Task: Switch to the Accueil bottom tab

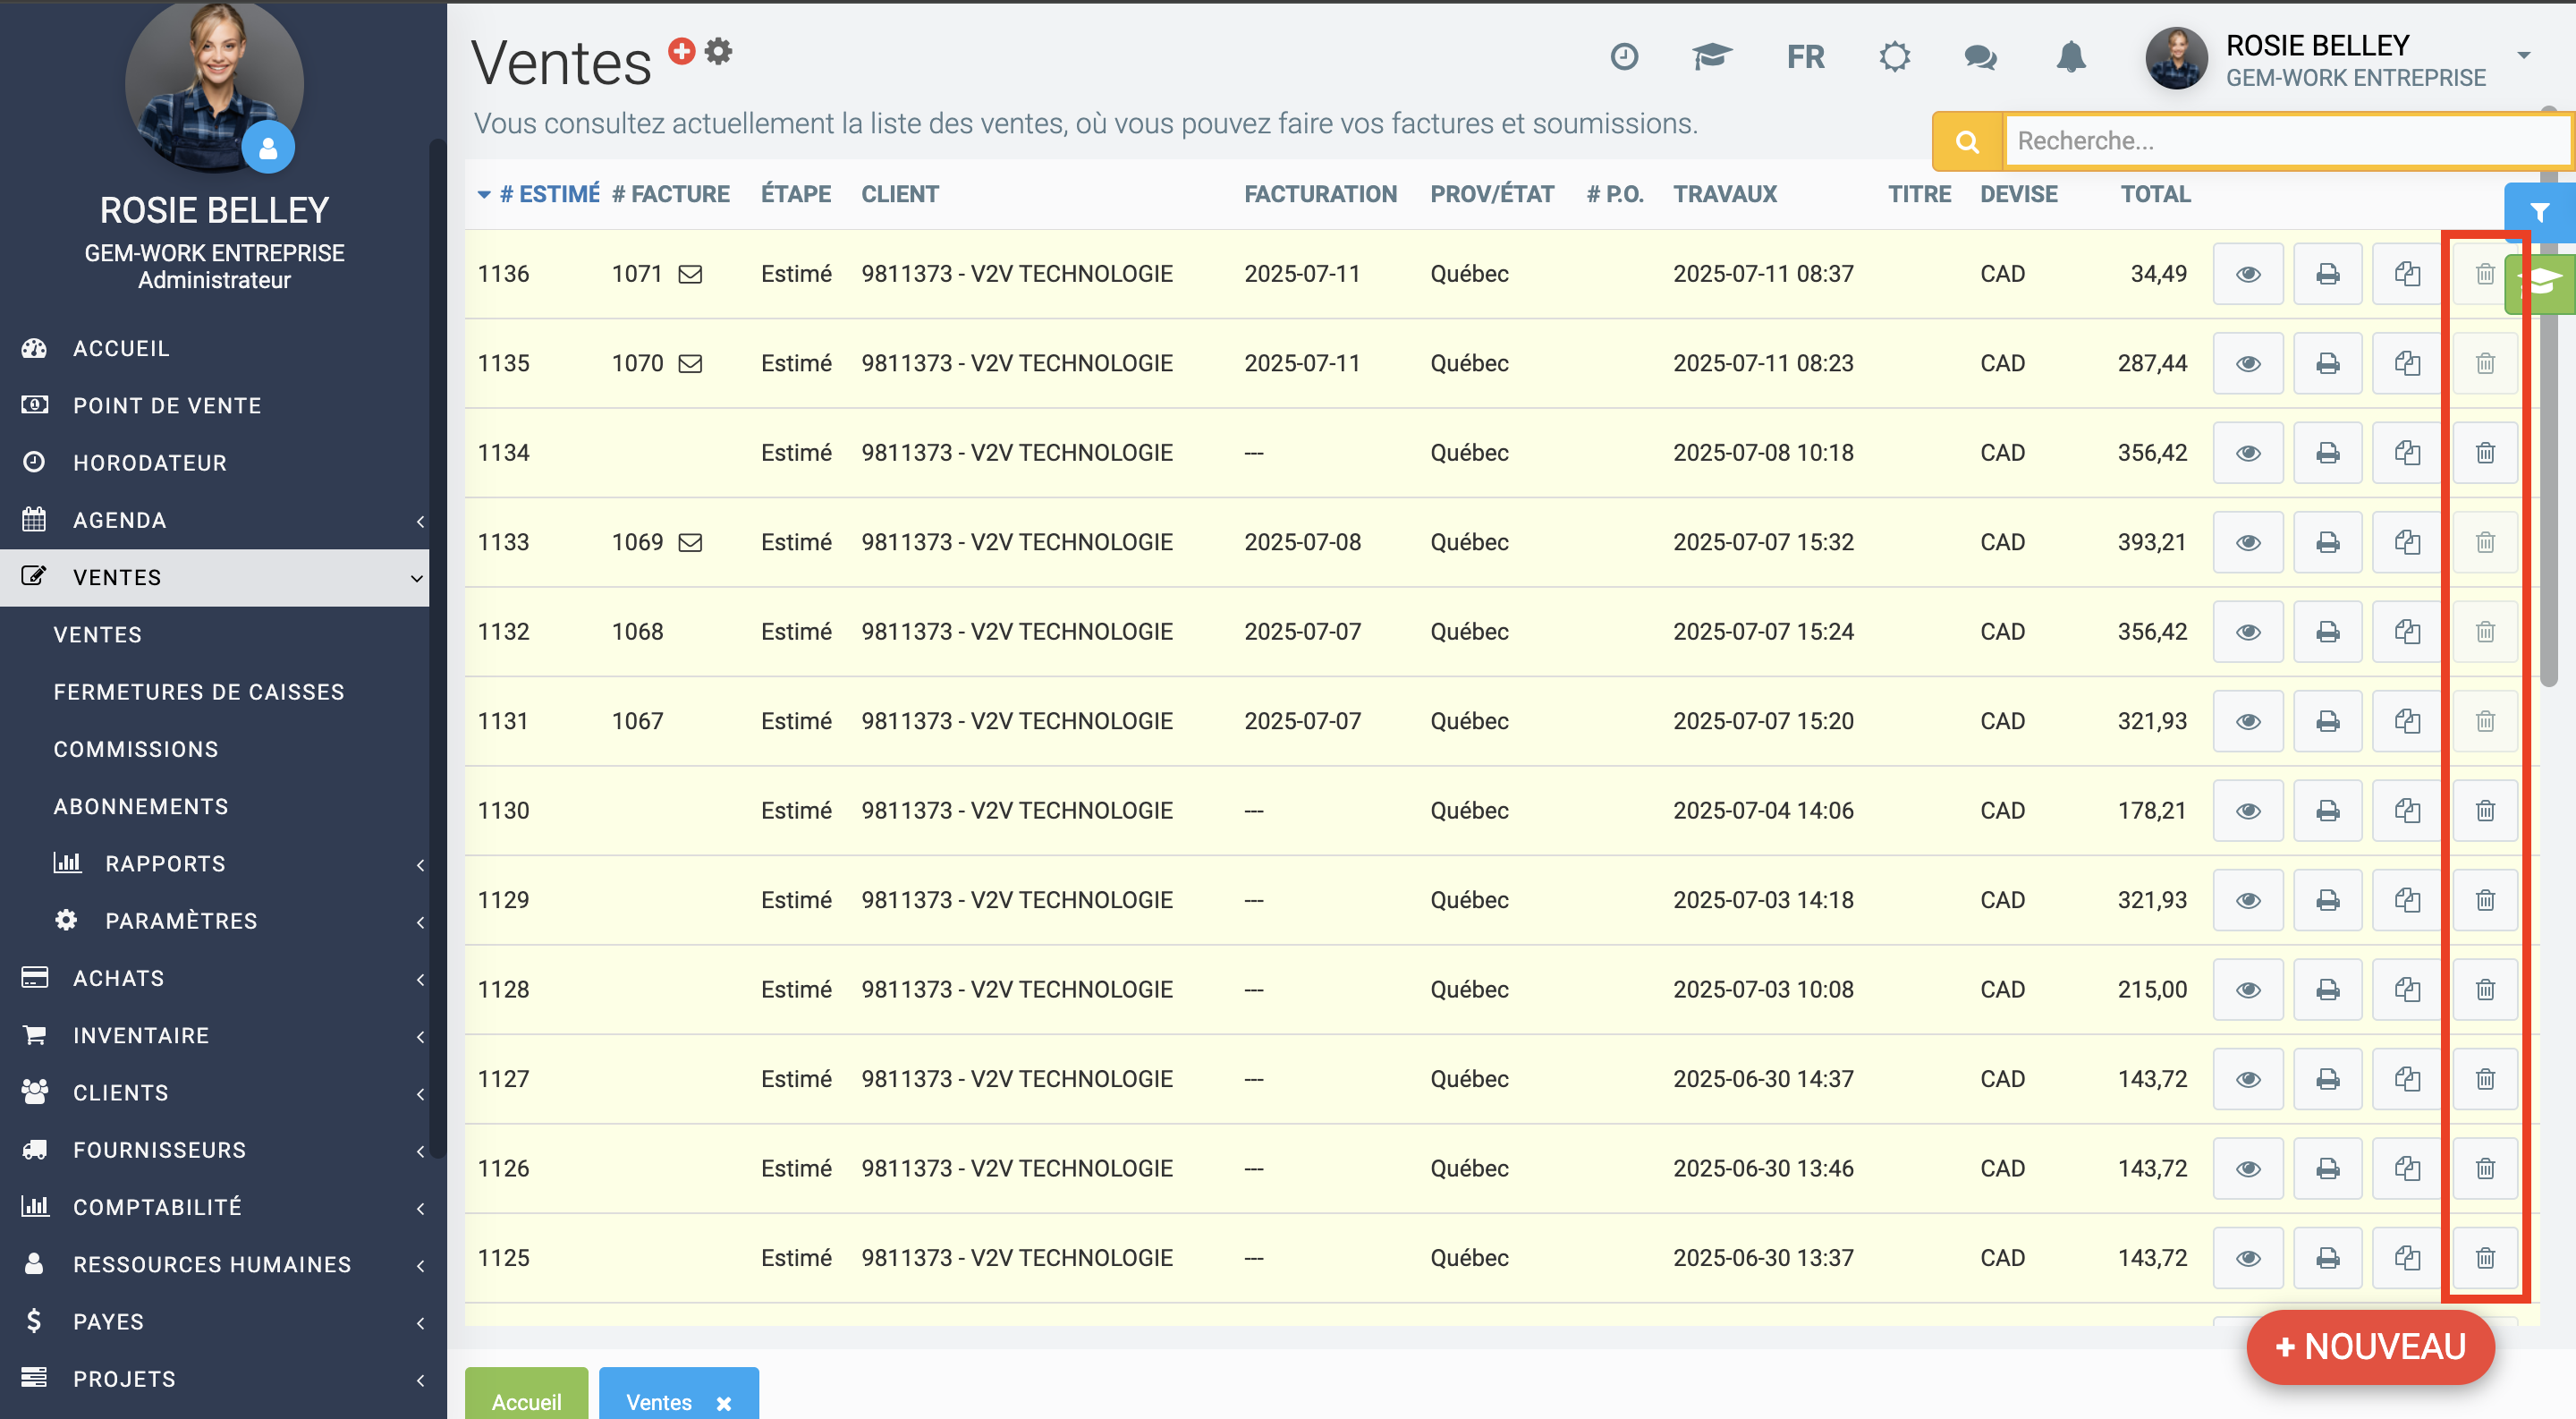Action: (526, 1401)
